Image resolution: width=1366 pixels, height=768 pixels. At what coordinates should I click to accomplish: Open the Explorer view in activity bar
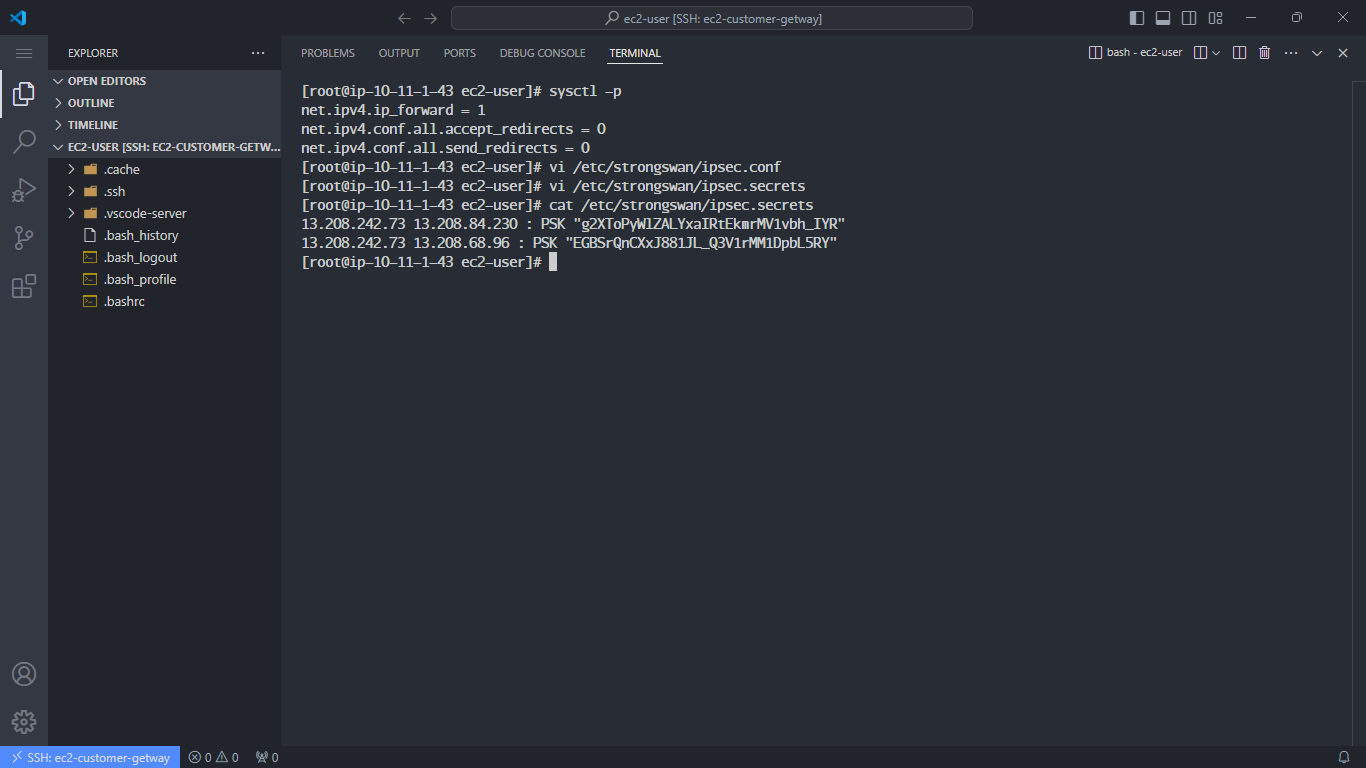pyautogui.click(x=24, y=94)
